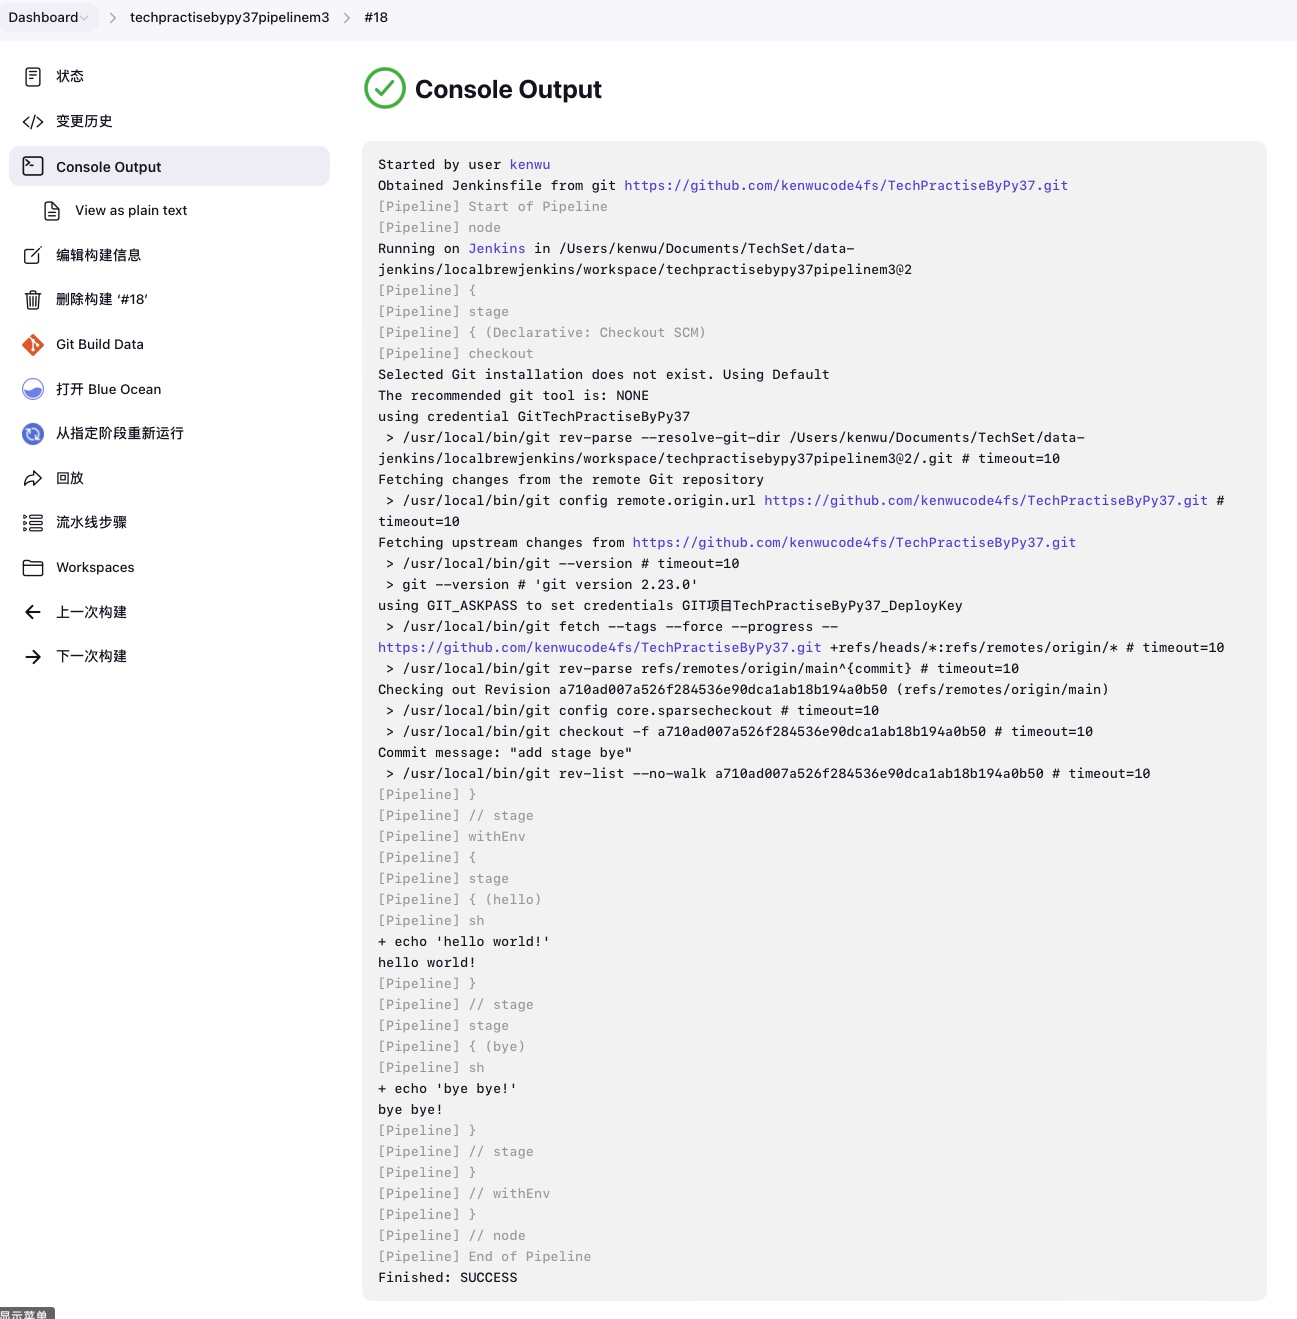Click the trash icon to delete build #18

(x=33, y=300)
